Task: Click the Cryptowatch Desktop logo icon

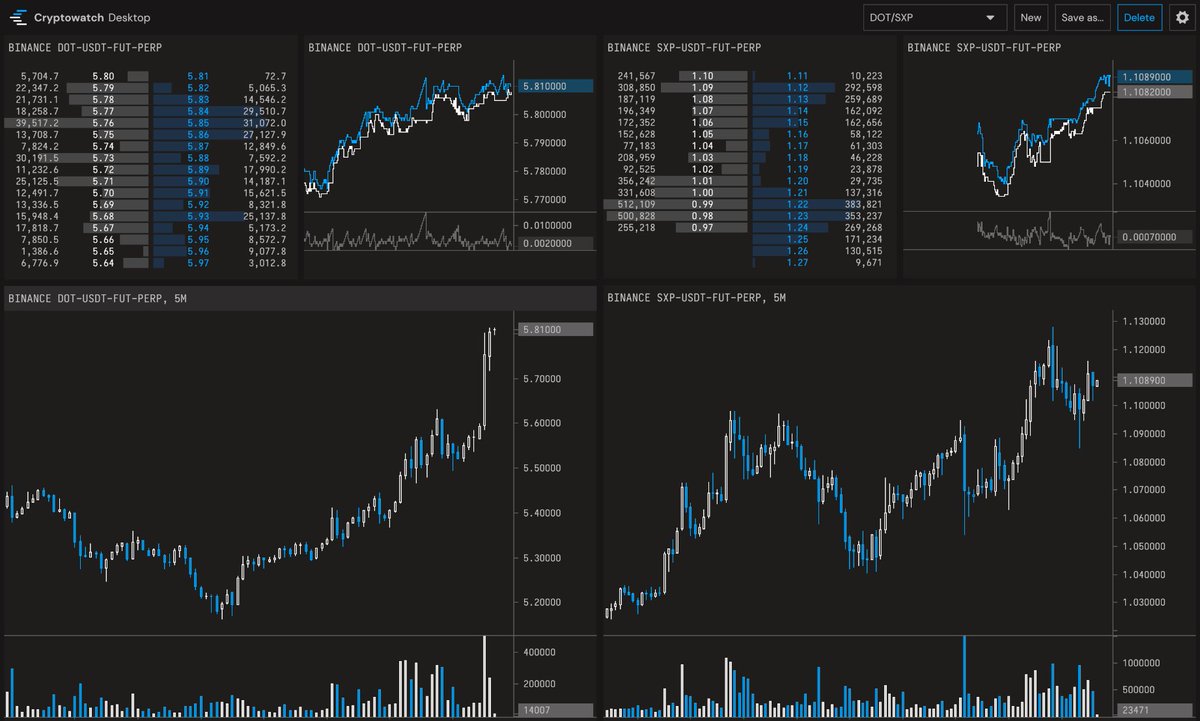Action: click(18, 17)
